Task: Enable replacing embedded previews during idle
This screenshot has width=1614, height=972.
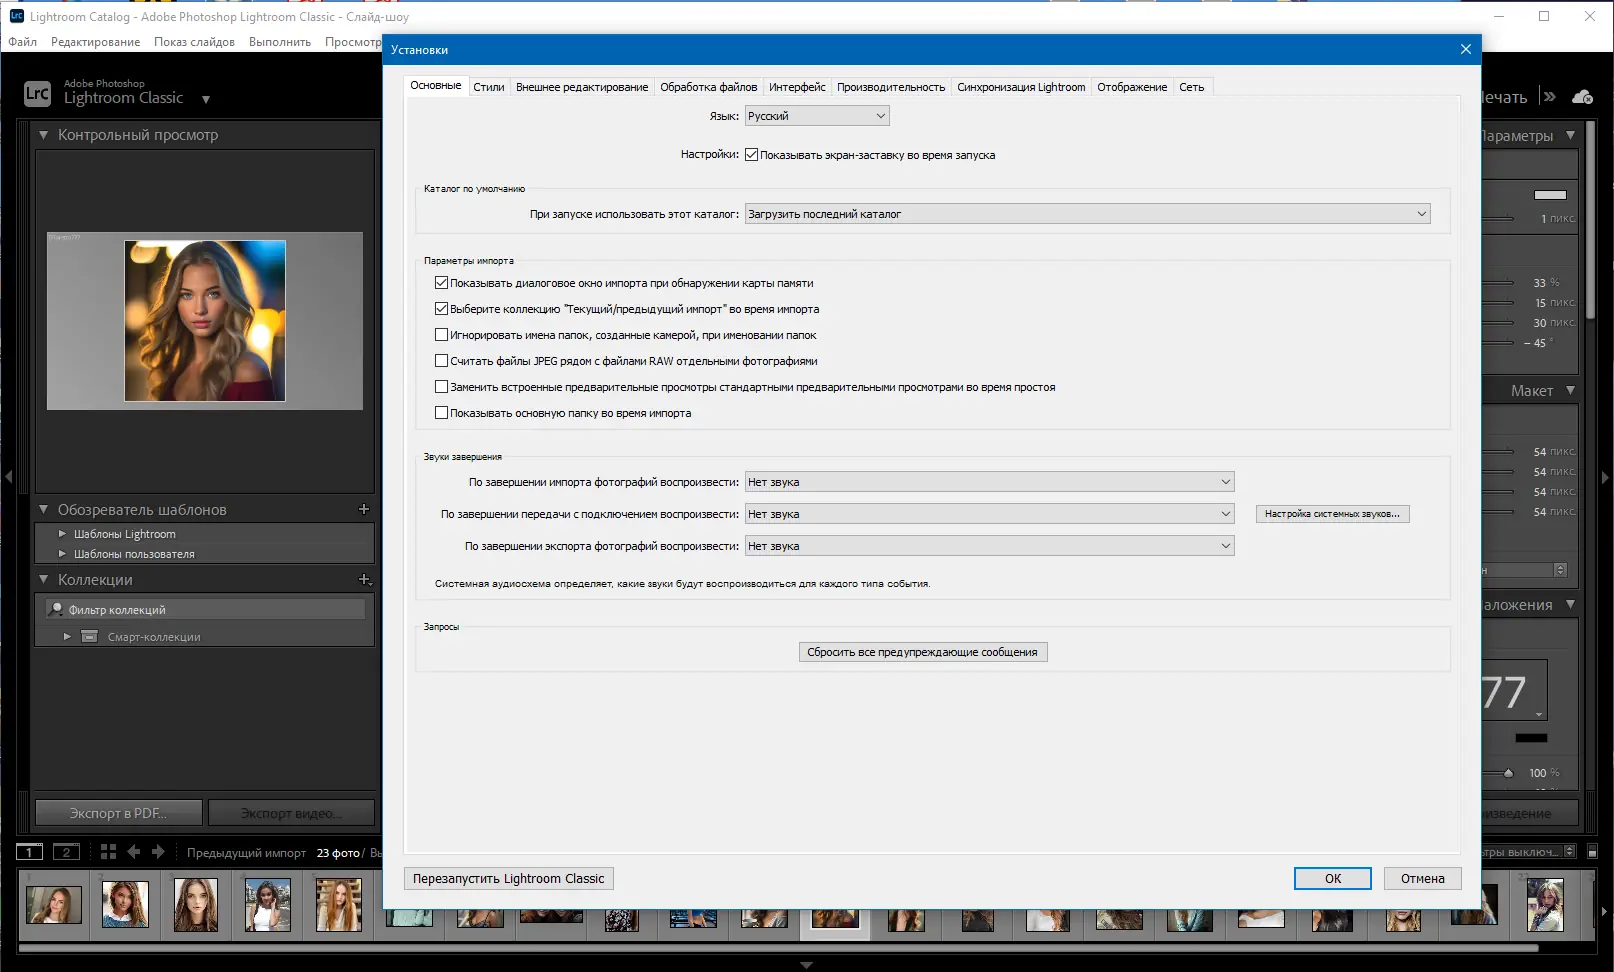Action: click(x=441, y=387)
